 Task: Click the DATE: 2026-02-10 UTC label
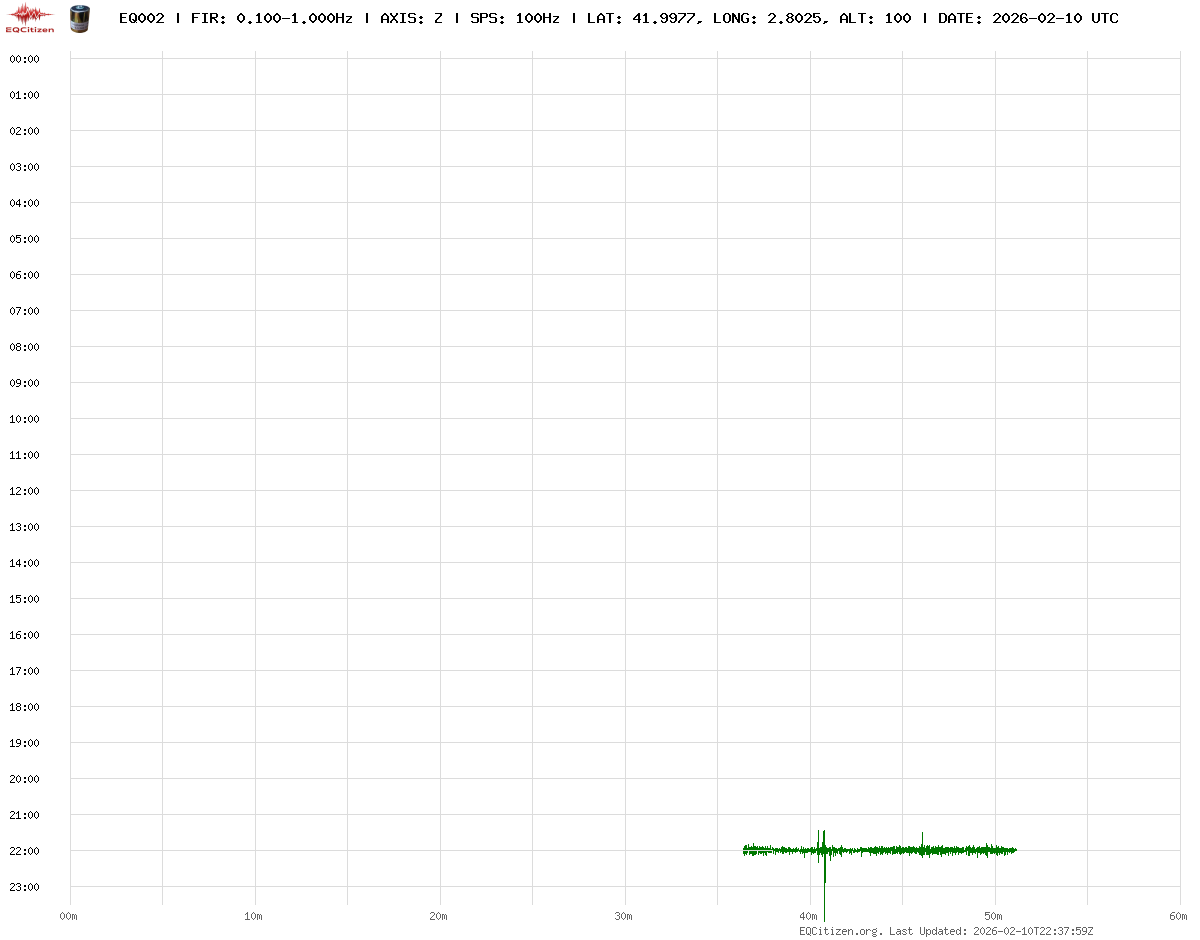[1028, 19]
